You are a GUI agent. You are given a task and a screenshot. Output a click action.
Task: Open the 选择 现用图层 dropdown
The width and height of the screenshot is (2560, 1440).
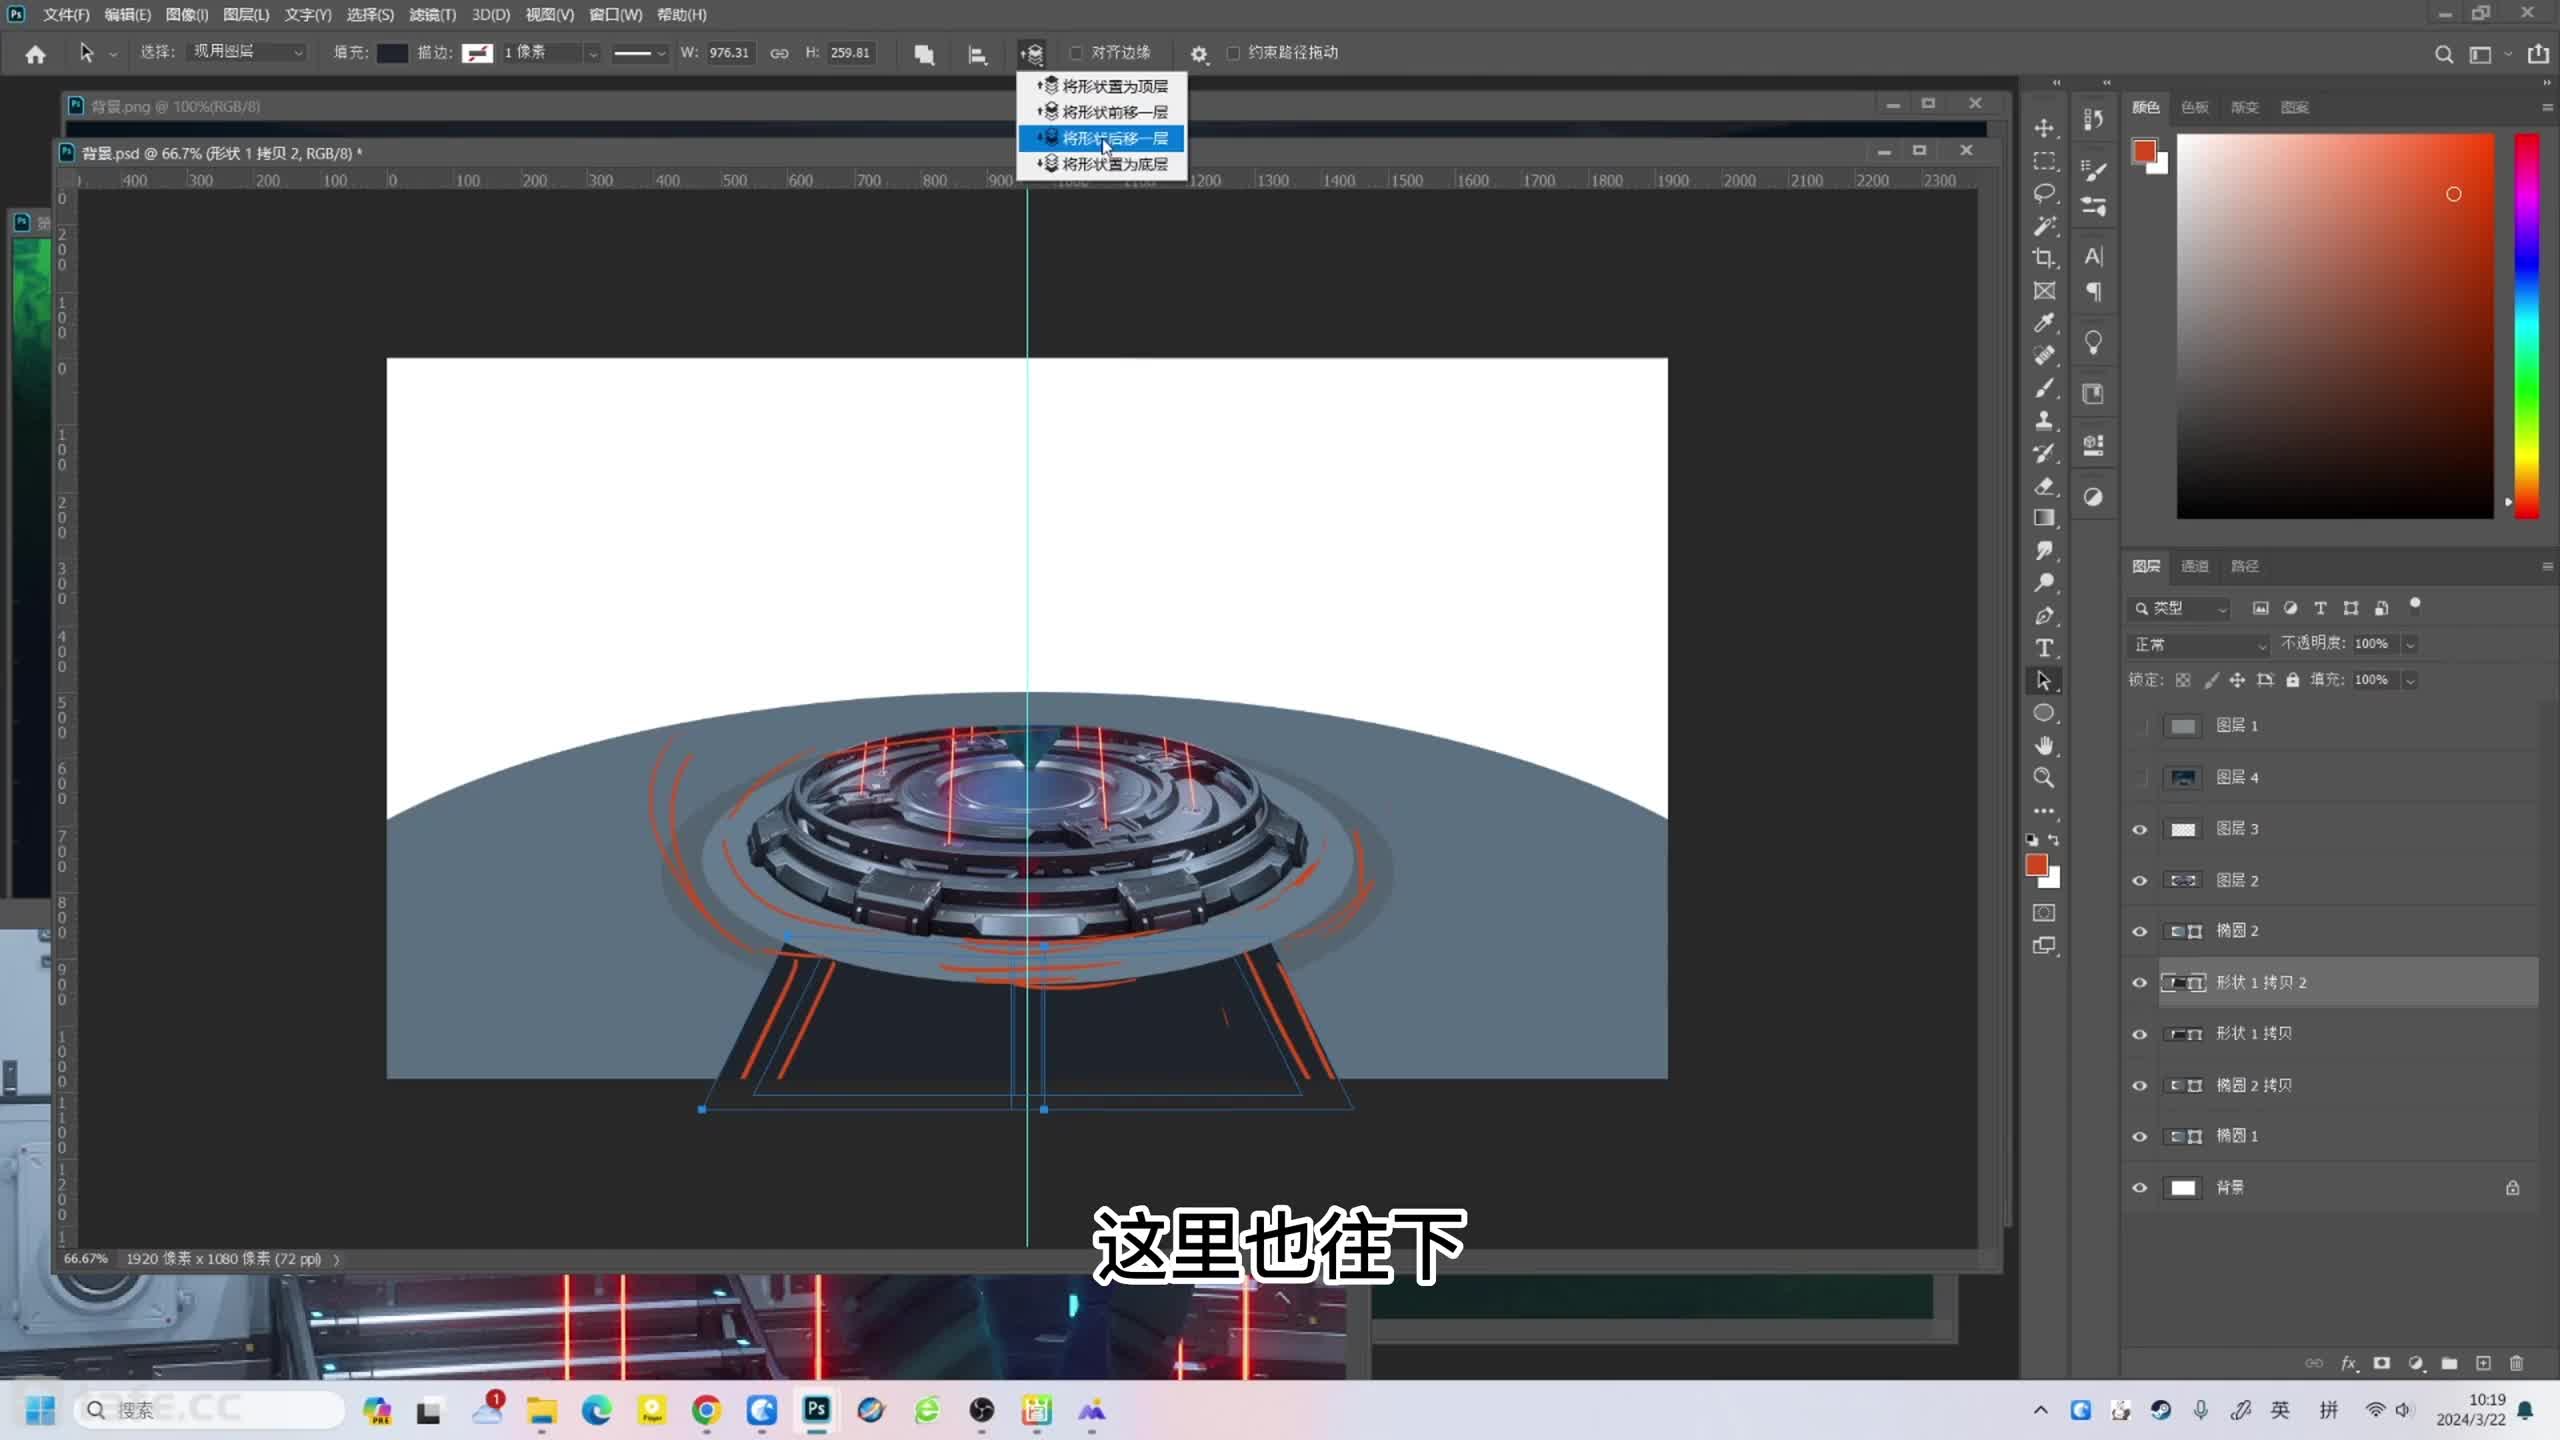(x=246, y=52)
